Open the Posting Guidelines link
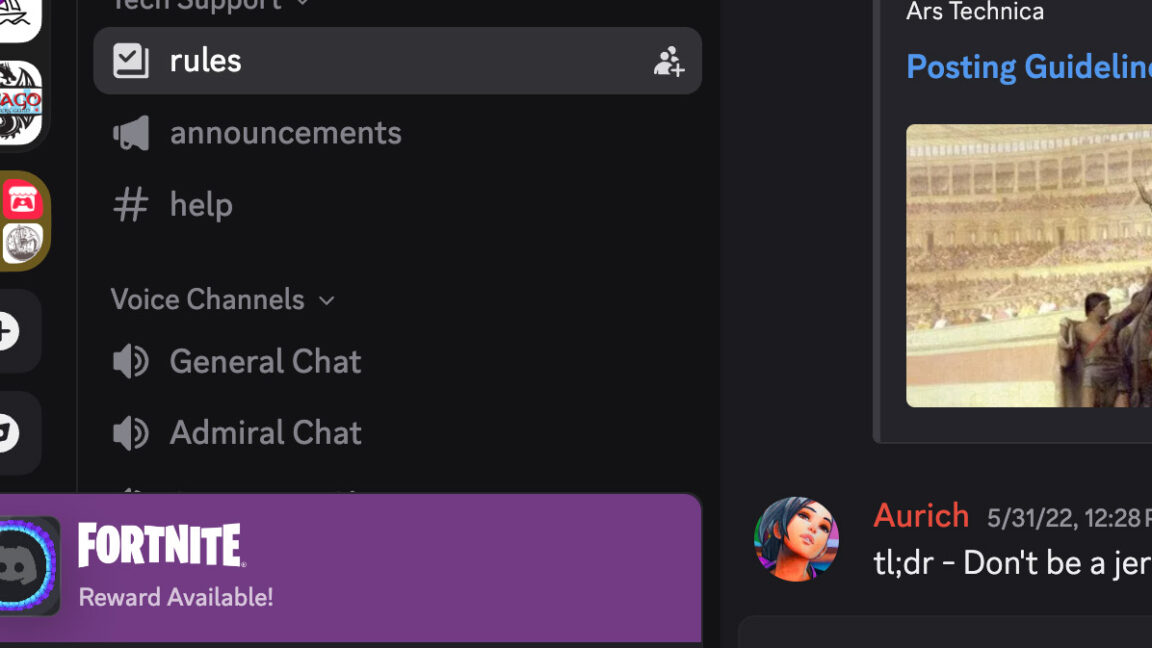This screenshot has height=648, width=1152. (x=1028, y=67)
